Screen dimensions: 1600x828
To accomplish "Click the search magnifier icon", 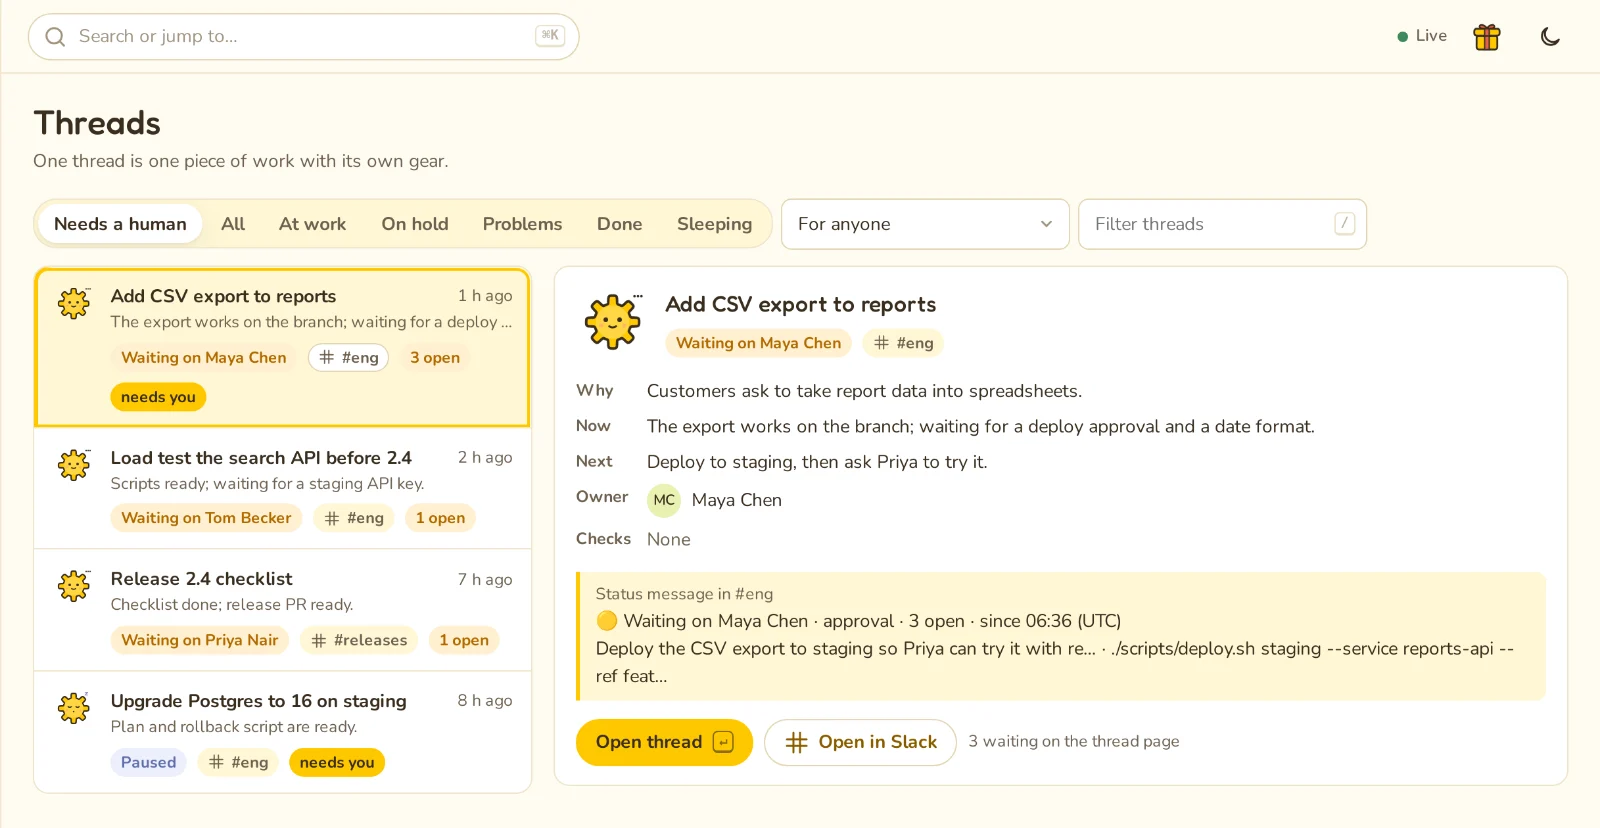I will click(55, 37).
